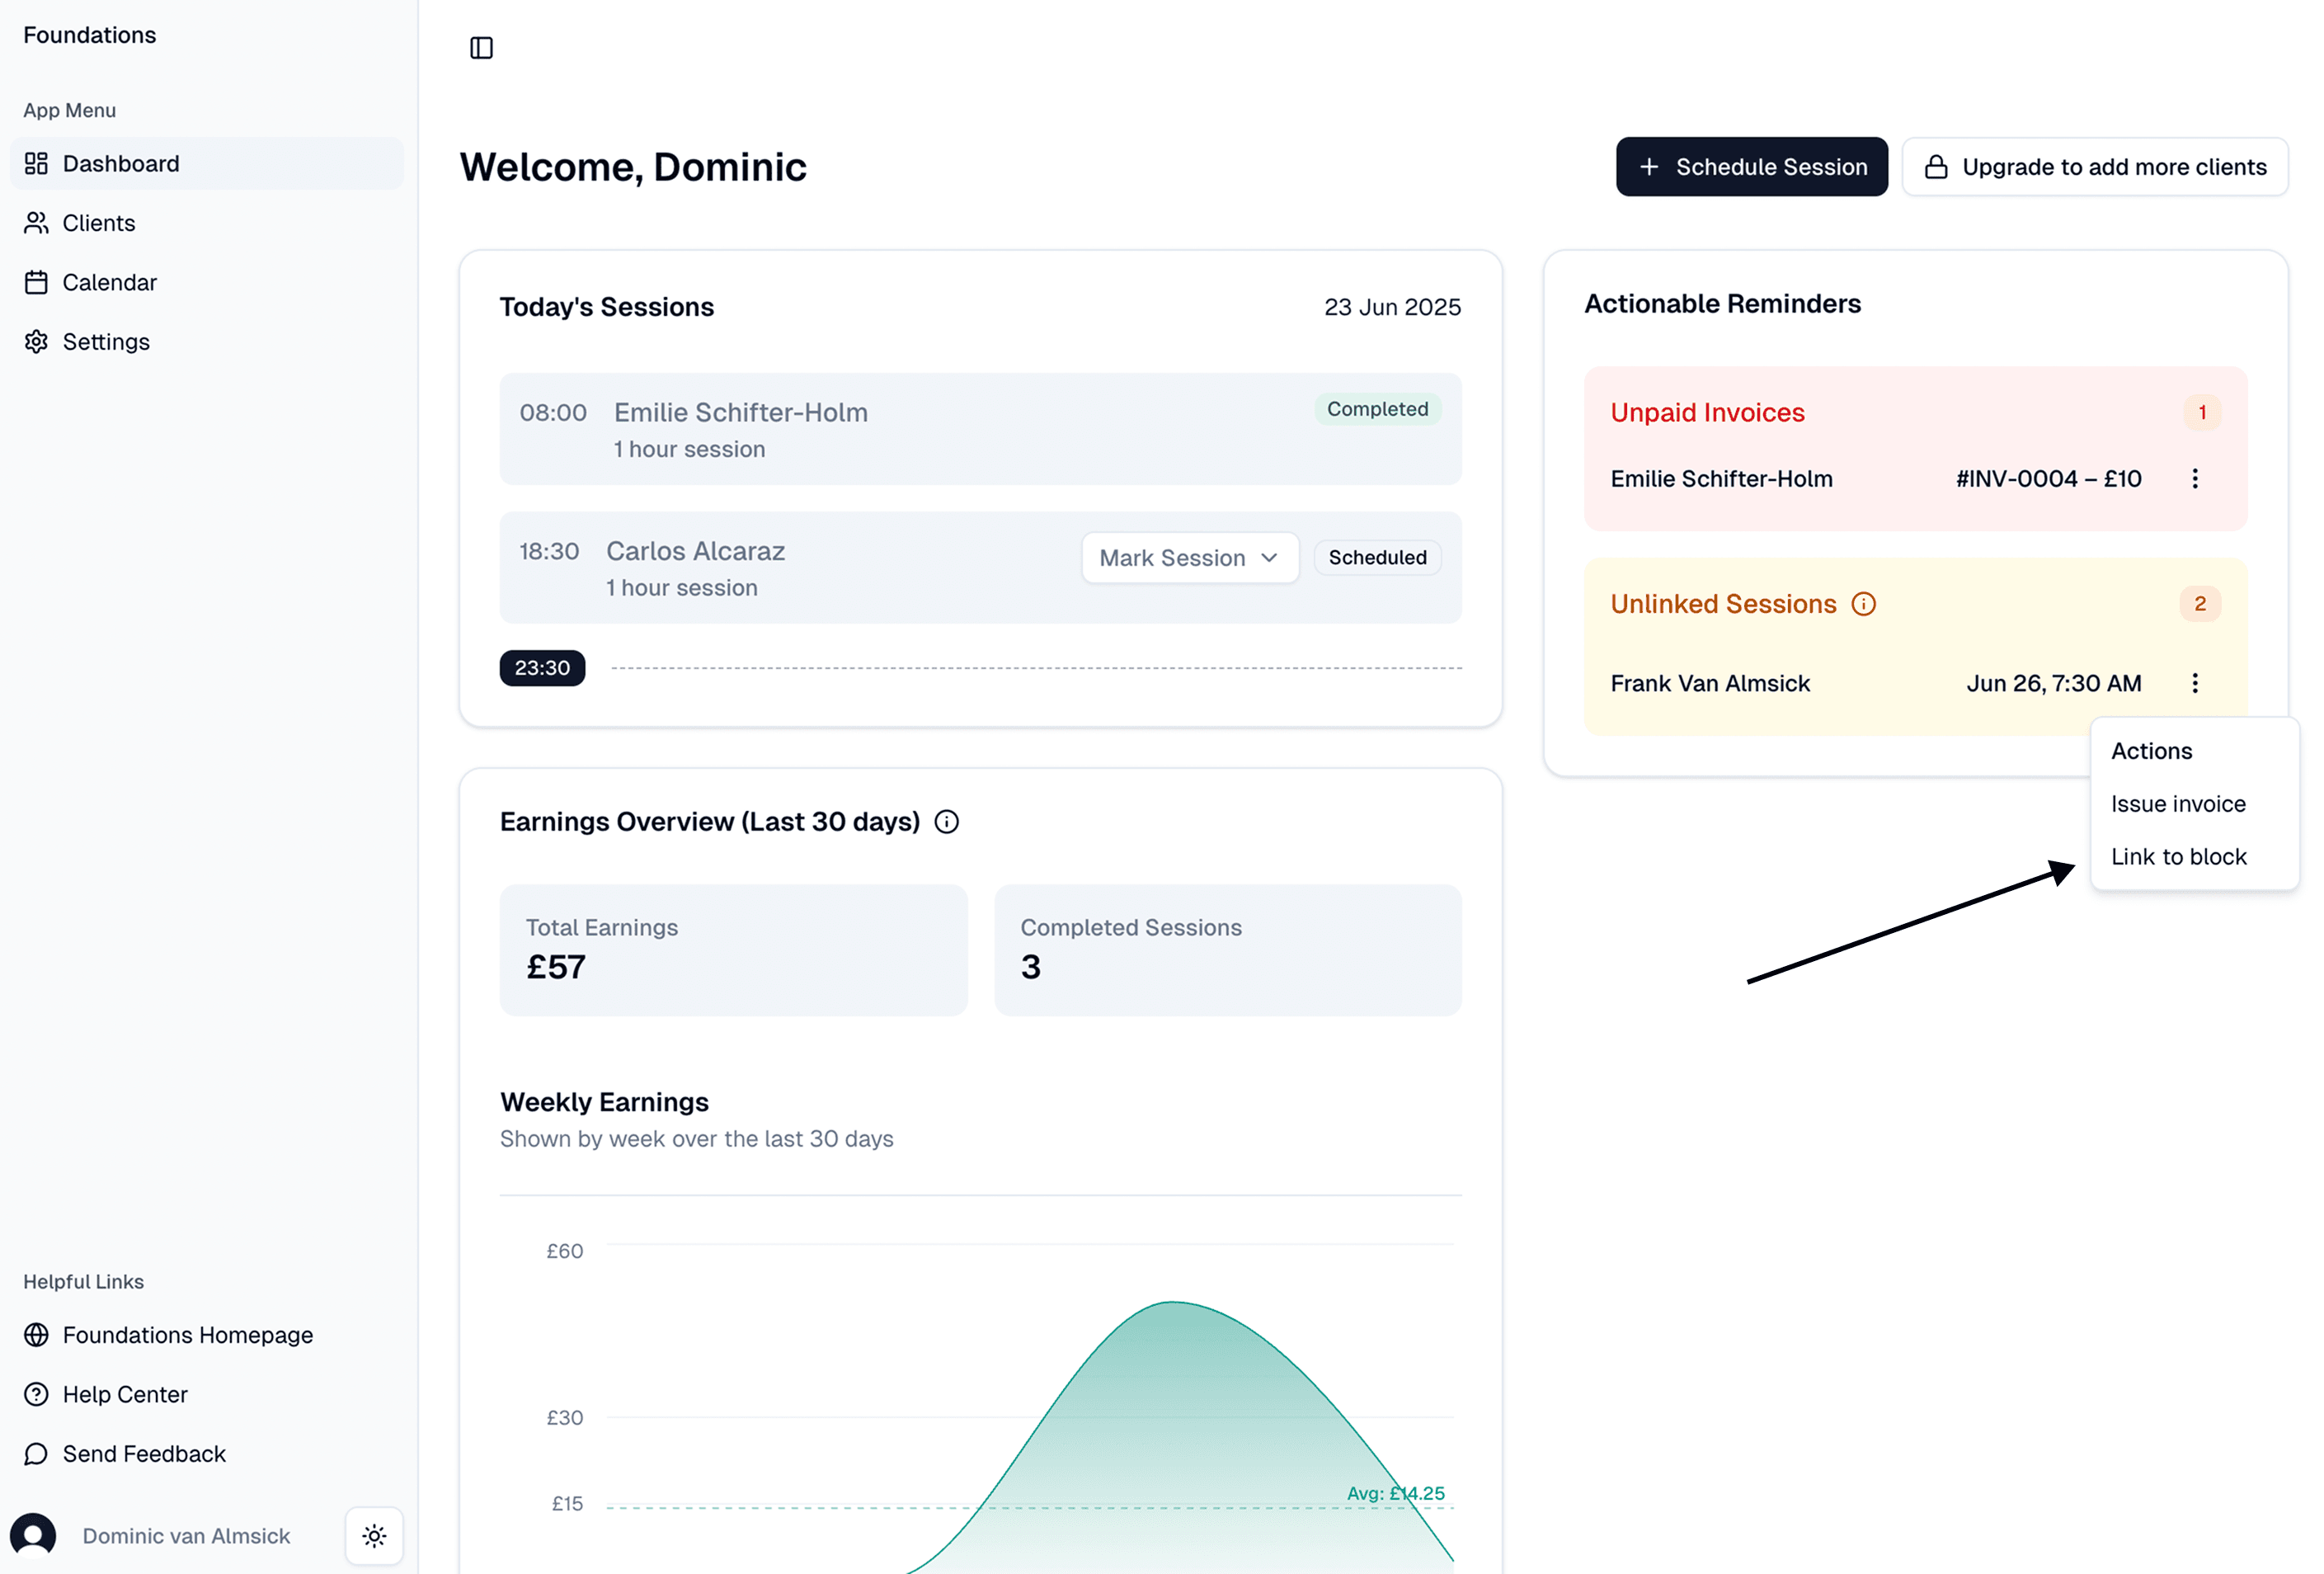
Task: Click the 23:30 current time marker
Action: (542, 668)
